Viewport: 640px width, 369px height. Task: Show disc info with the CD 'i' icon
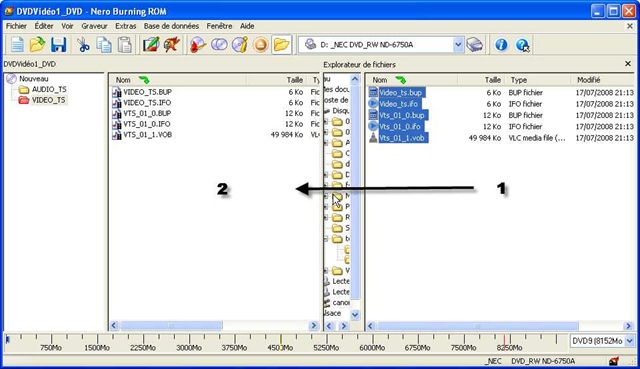(240, 44)
